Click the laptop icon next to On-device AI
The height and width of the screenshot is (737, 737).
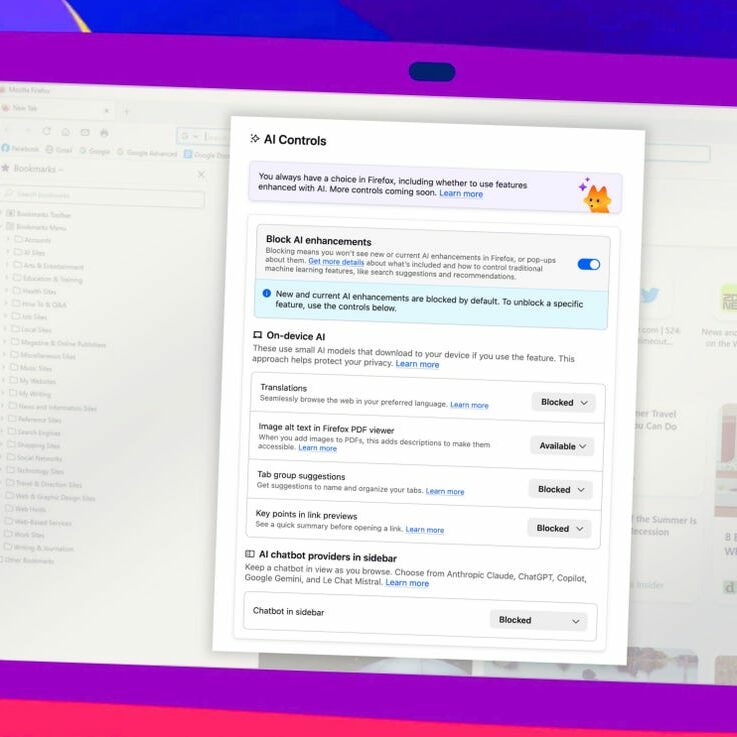(257, 335)
